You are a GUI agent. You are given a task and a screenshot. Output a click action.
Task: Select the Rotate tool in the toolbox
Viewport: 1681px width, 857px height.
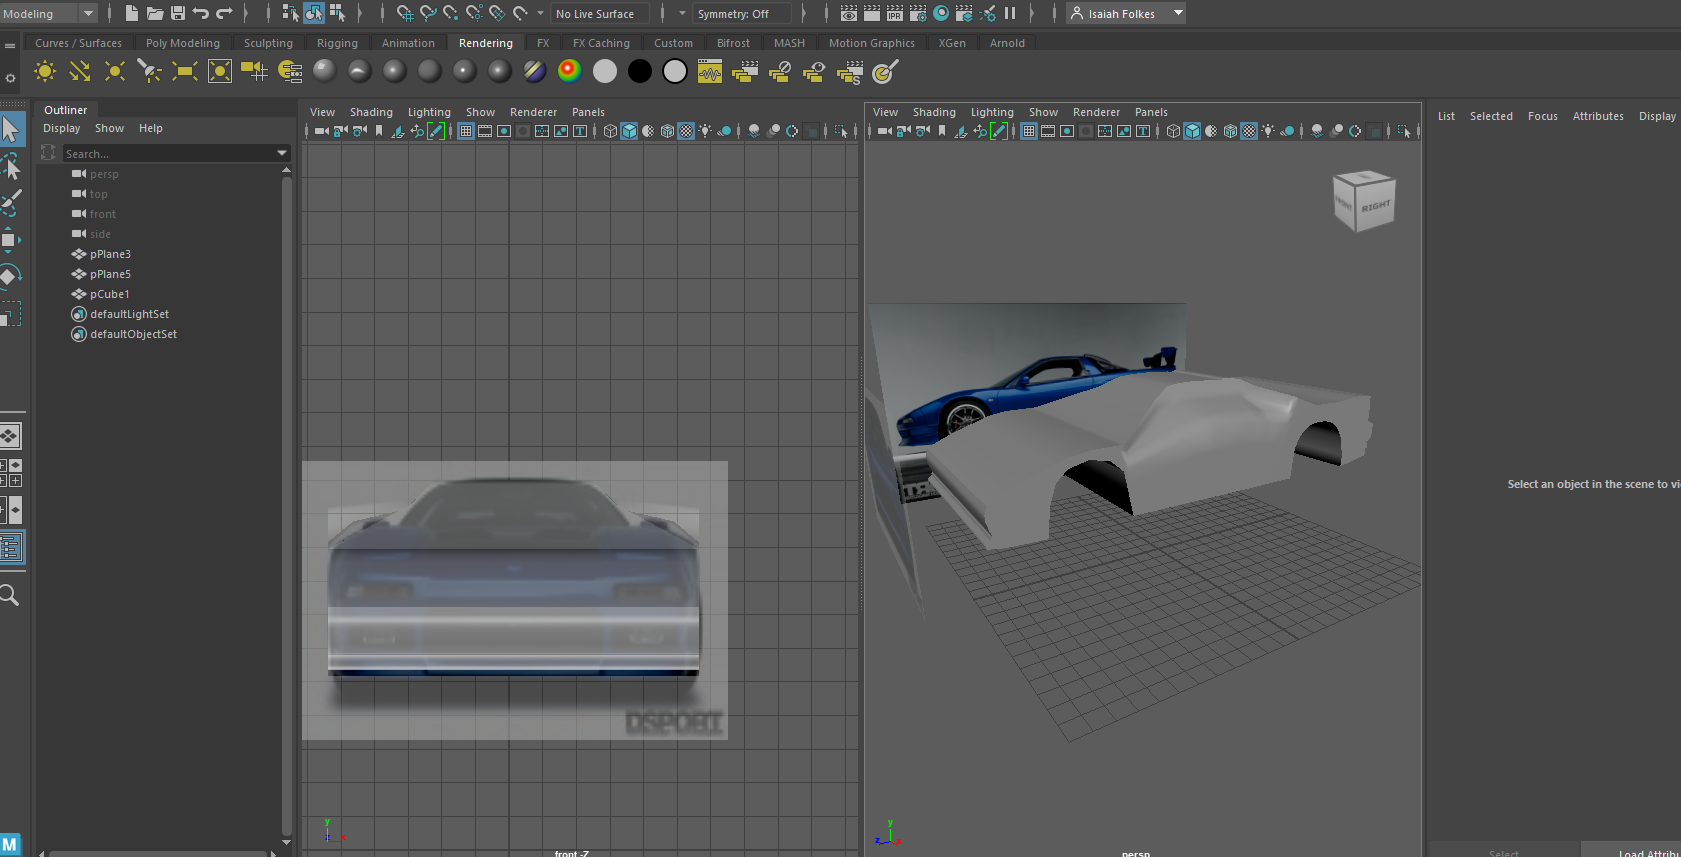pos(10,276)
